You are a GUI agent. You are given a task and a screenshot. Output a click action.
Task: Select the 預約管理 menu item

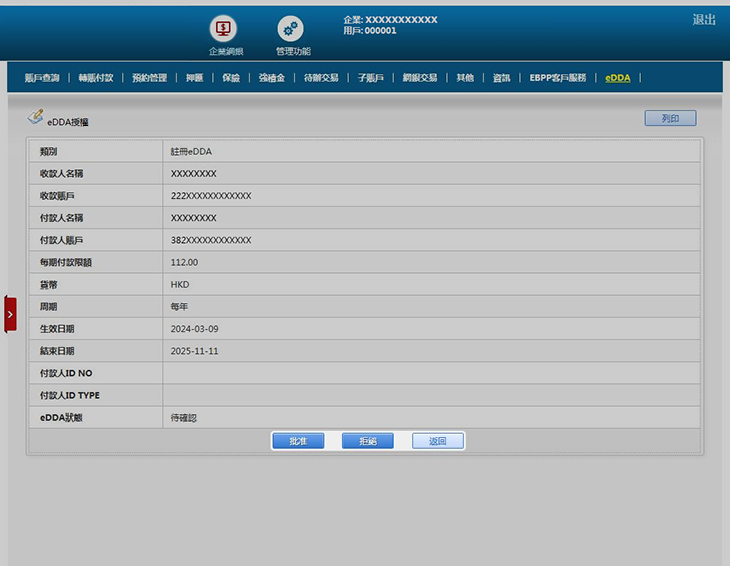(x=149, y=78)
